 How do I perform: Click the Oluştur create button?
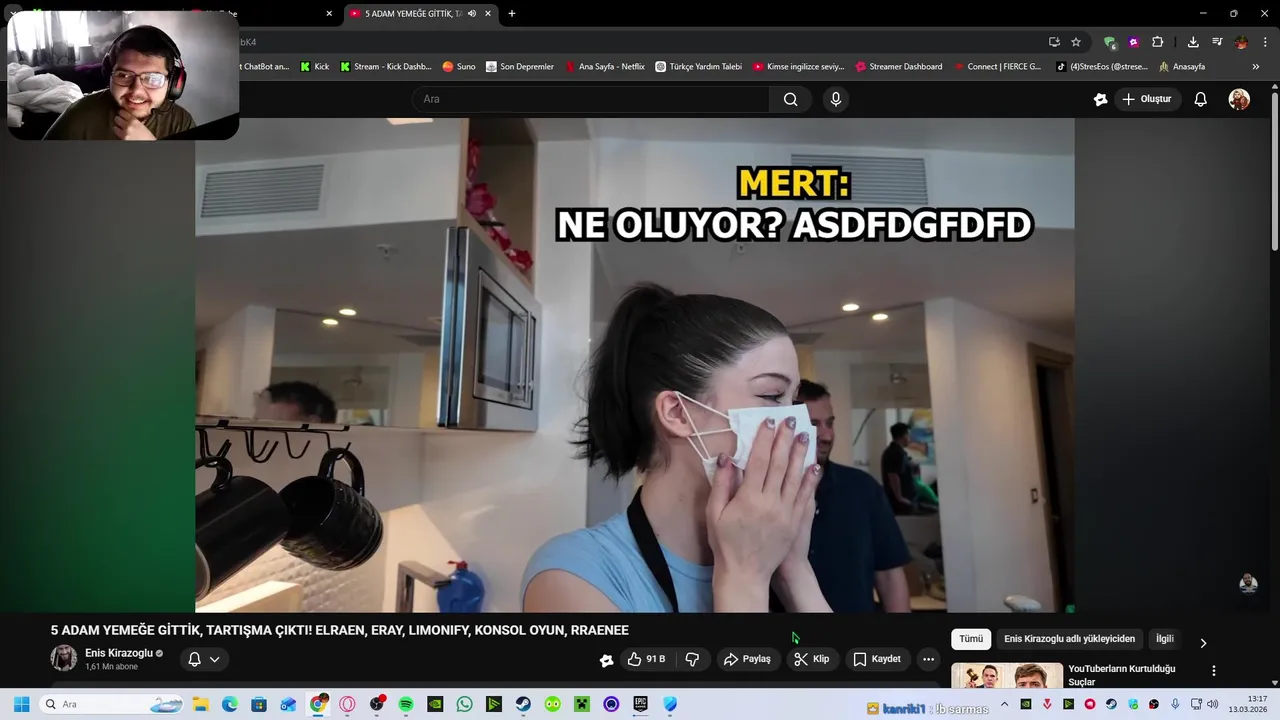click(x=1146, y=99)
